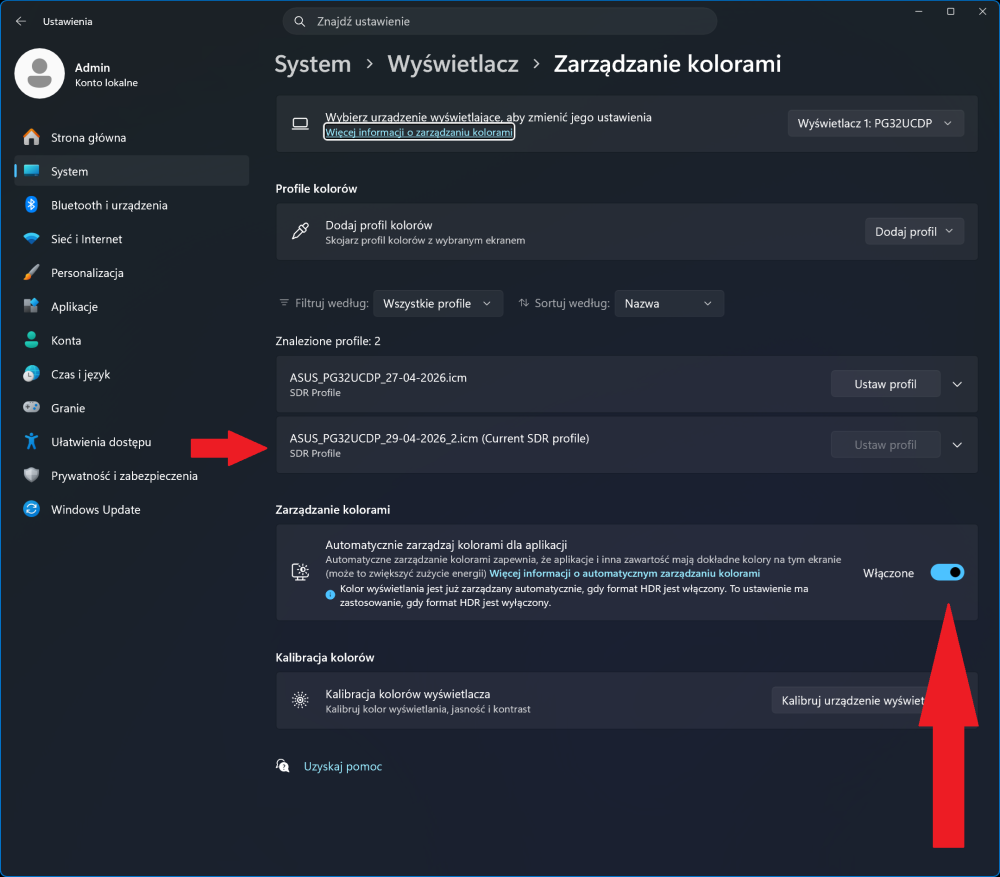Click the Strona główna home icon

31,137
